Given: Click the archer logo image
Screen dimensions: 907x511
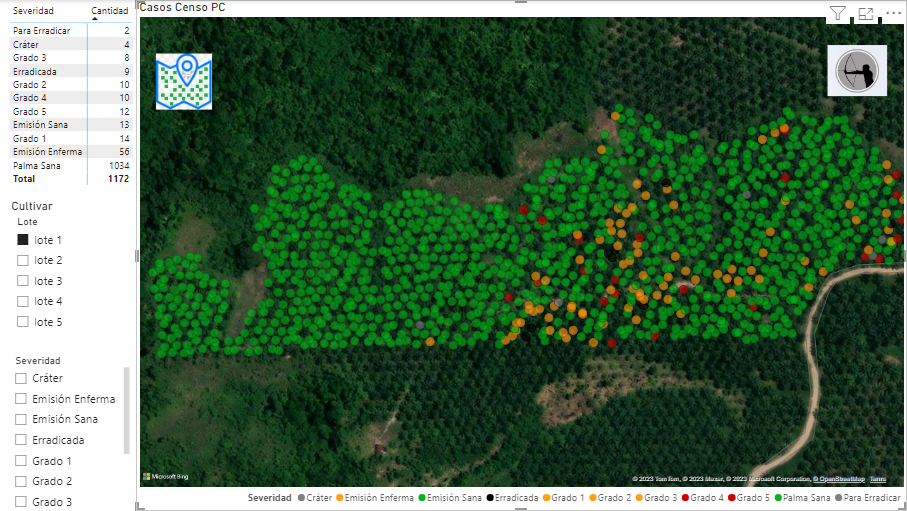Looking at the screenshot, I should coord(857,71).
